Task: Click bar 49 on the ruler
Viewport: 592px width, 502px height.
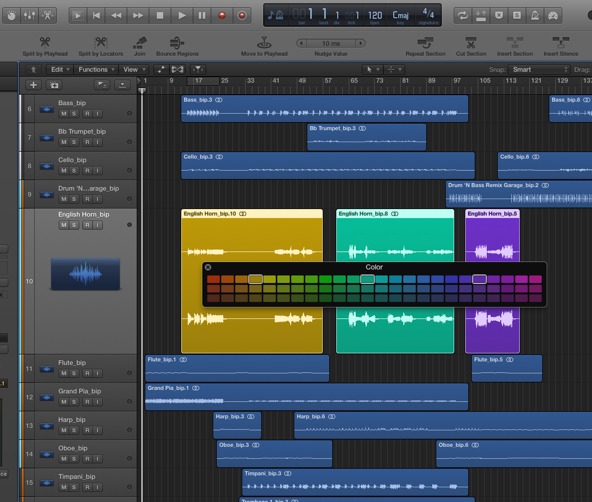Action: point(302,81)
